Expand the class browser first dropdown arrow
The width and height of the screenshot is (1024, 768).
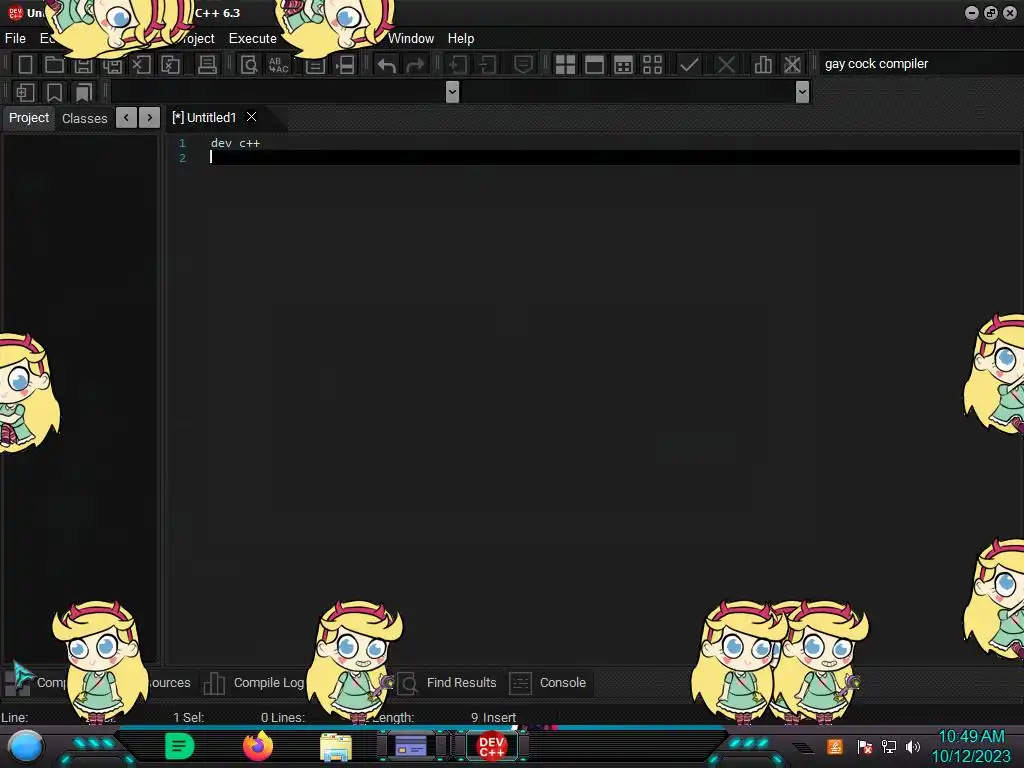click(452, 92)
